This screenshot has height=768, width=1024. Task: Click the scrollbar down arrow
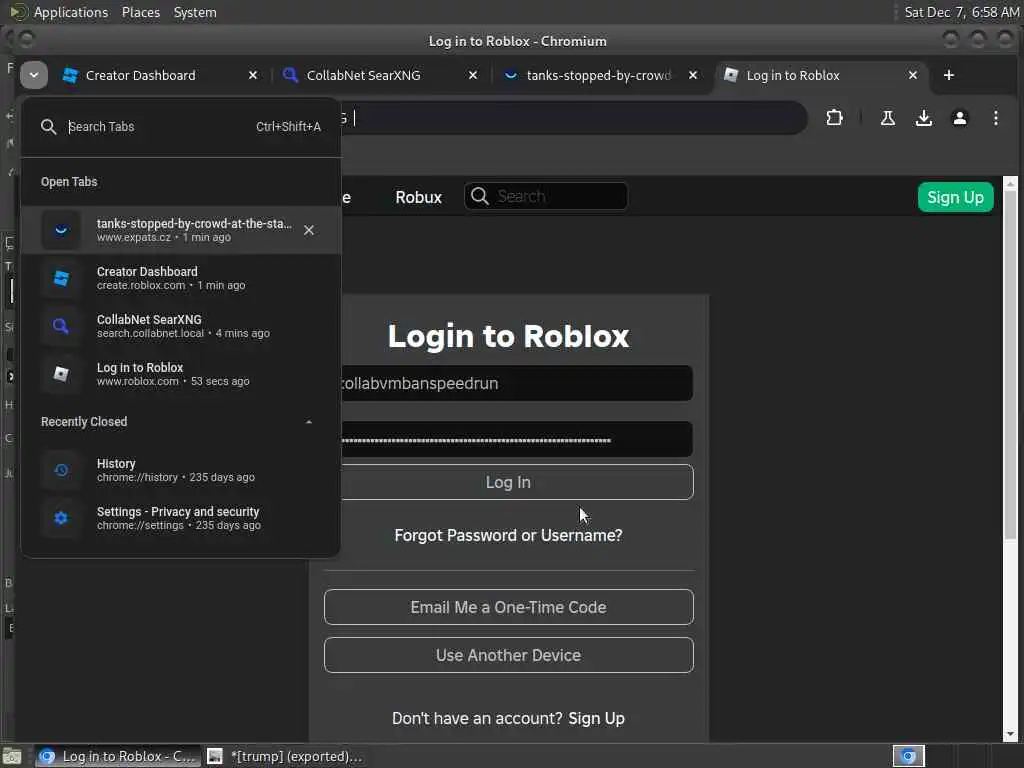coord(1010,734)
